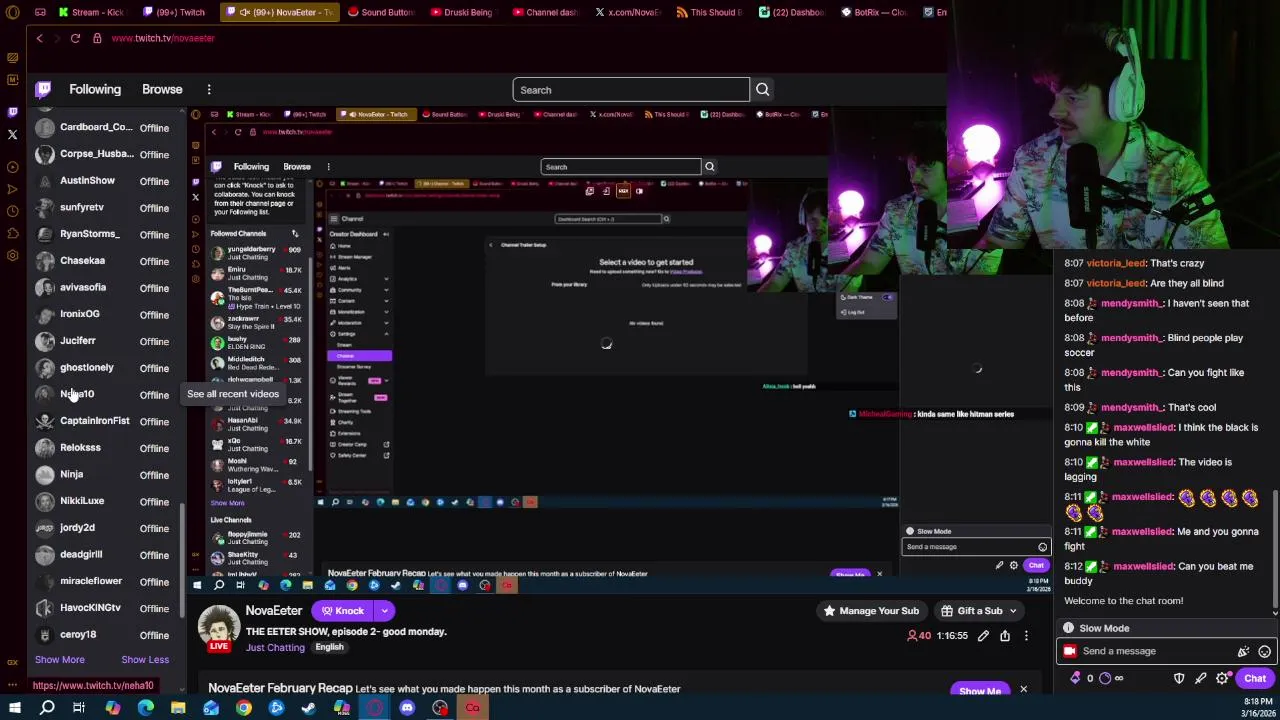Open Windows Start menu
The image size is (1280, 720).
14,708
